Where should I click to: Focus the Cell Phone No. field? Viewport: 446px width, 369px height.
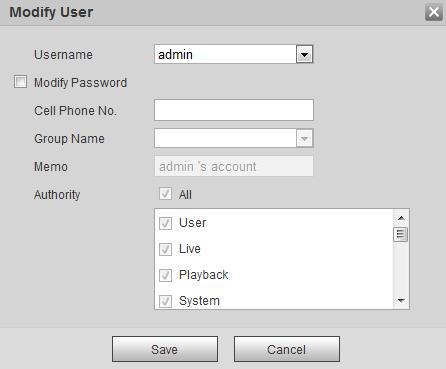pyautogui.click(x=234, y=110)
